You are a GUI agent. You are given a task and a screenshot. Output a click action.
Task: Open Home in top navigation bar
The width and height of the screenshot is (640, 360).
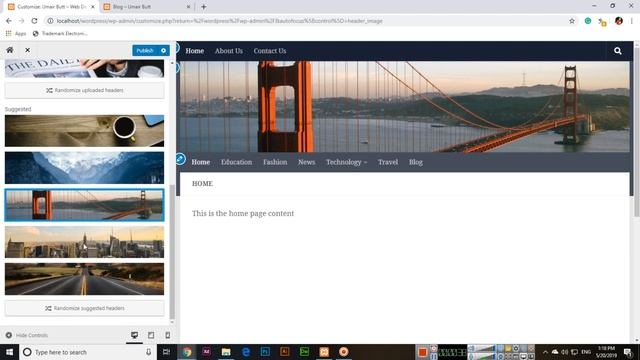coord(195,51)
